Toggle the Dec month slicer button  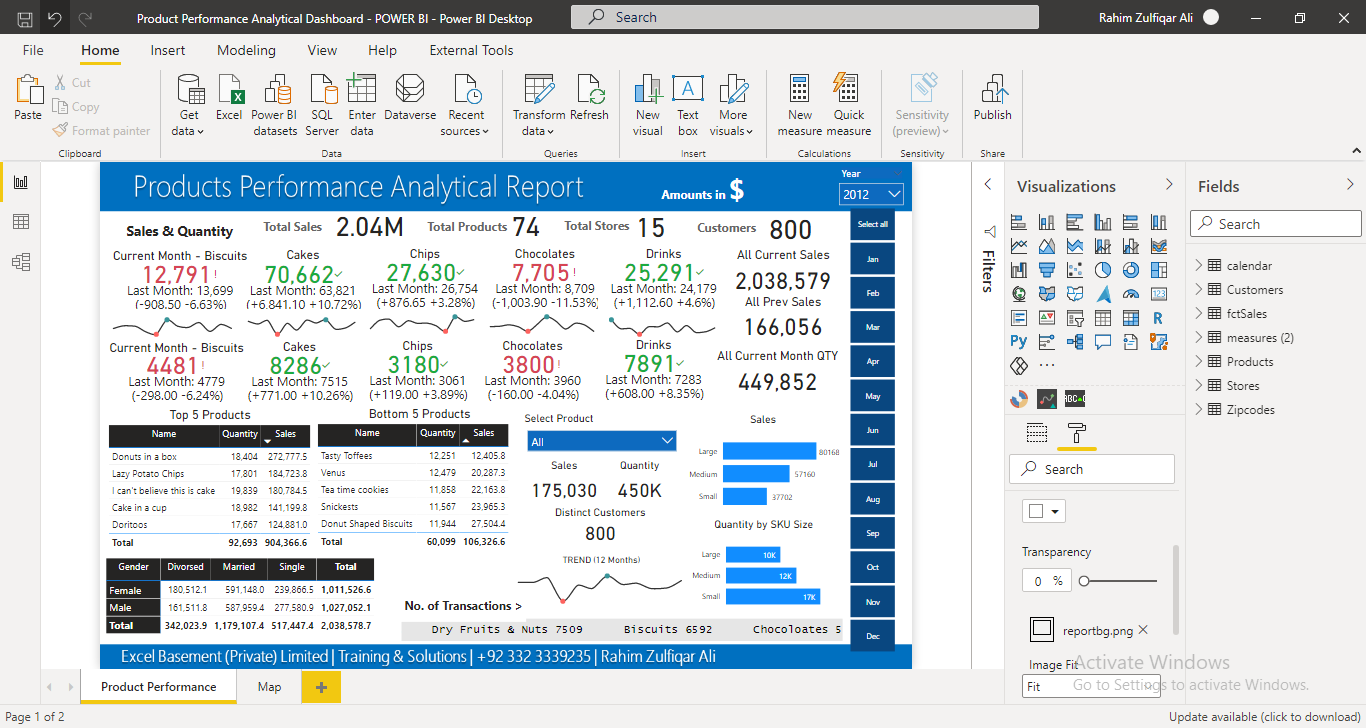(x=872, y=635)
